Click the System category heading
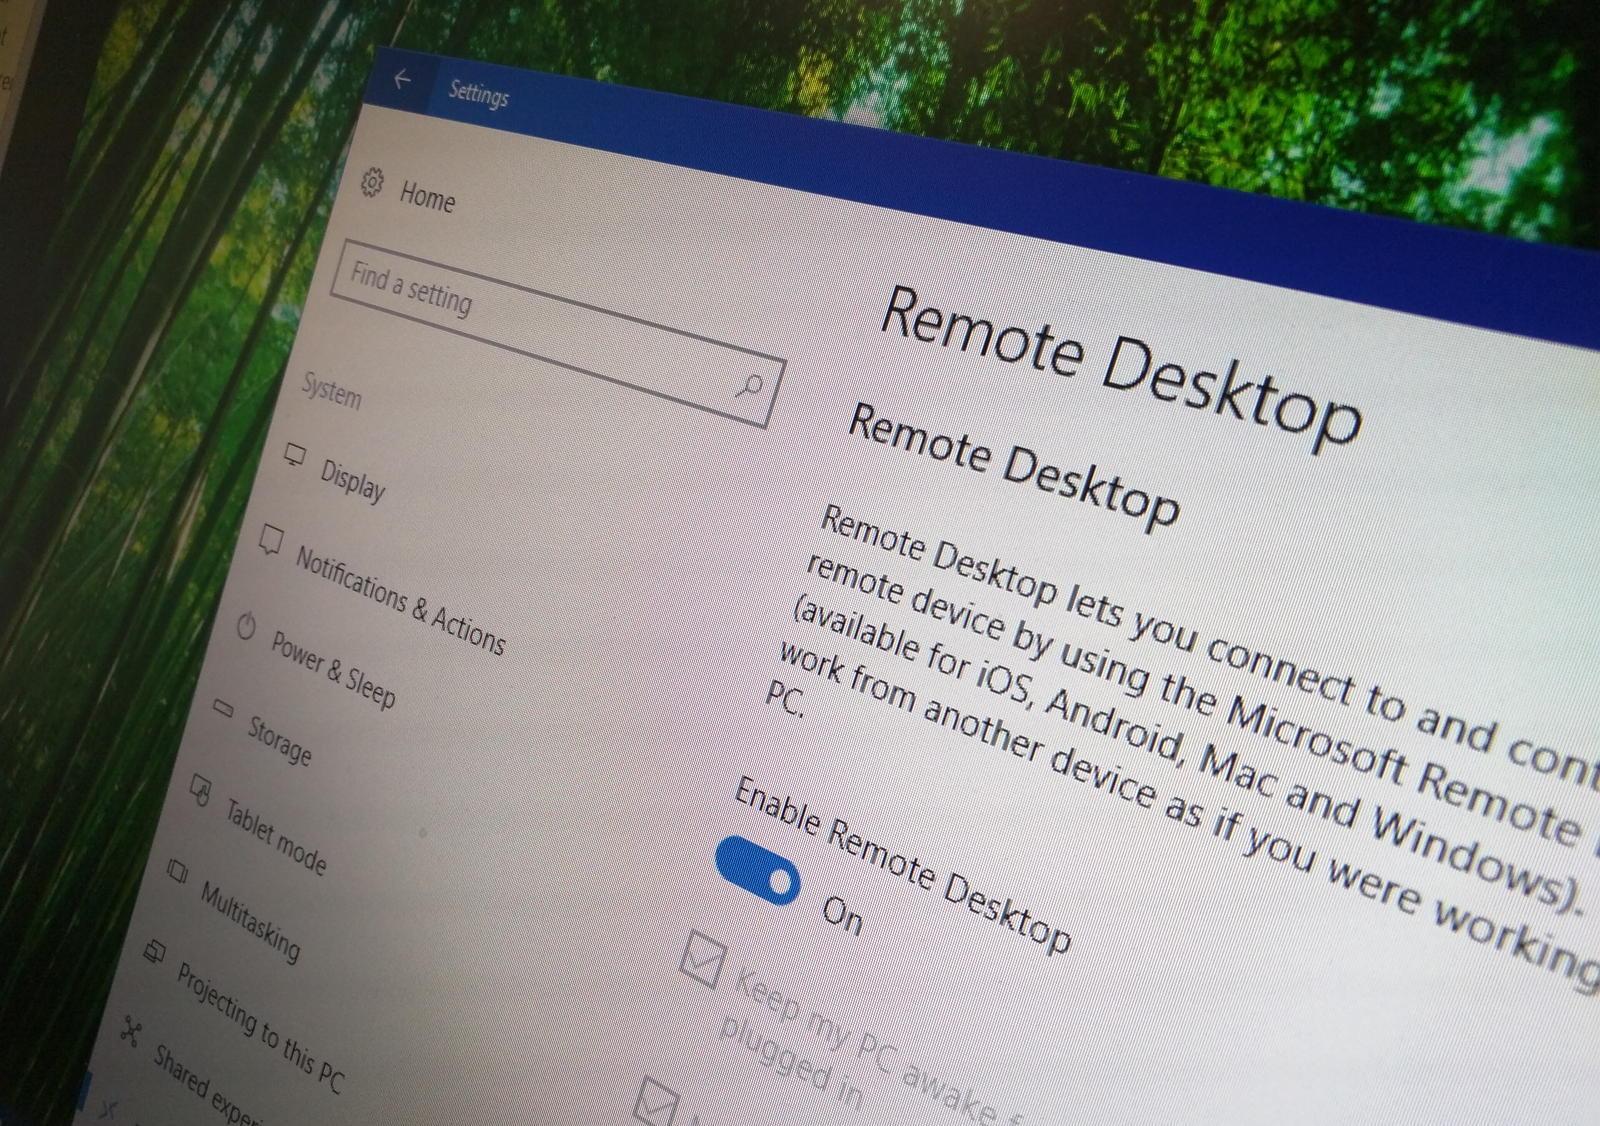This screenshot has width=1600, height=1126. [331, 391]
